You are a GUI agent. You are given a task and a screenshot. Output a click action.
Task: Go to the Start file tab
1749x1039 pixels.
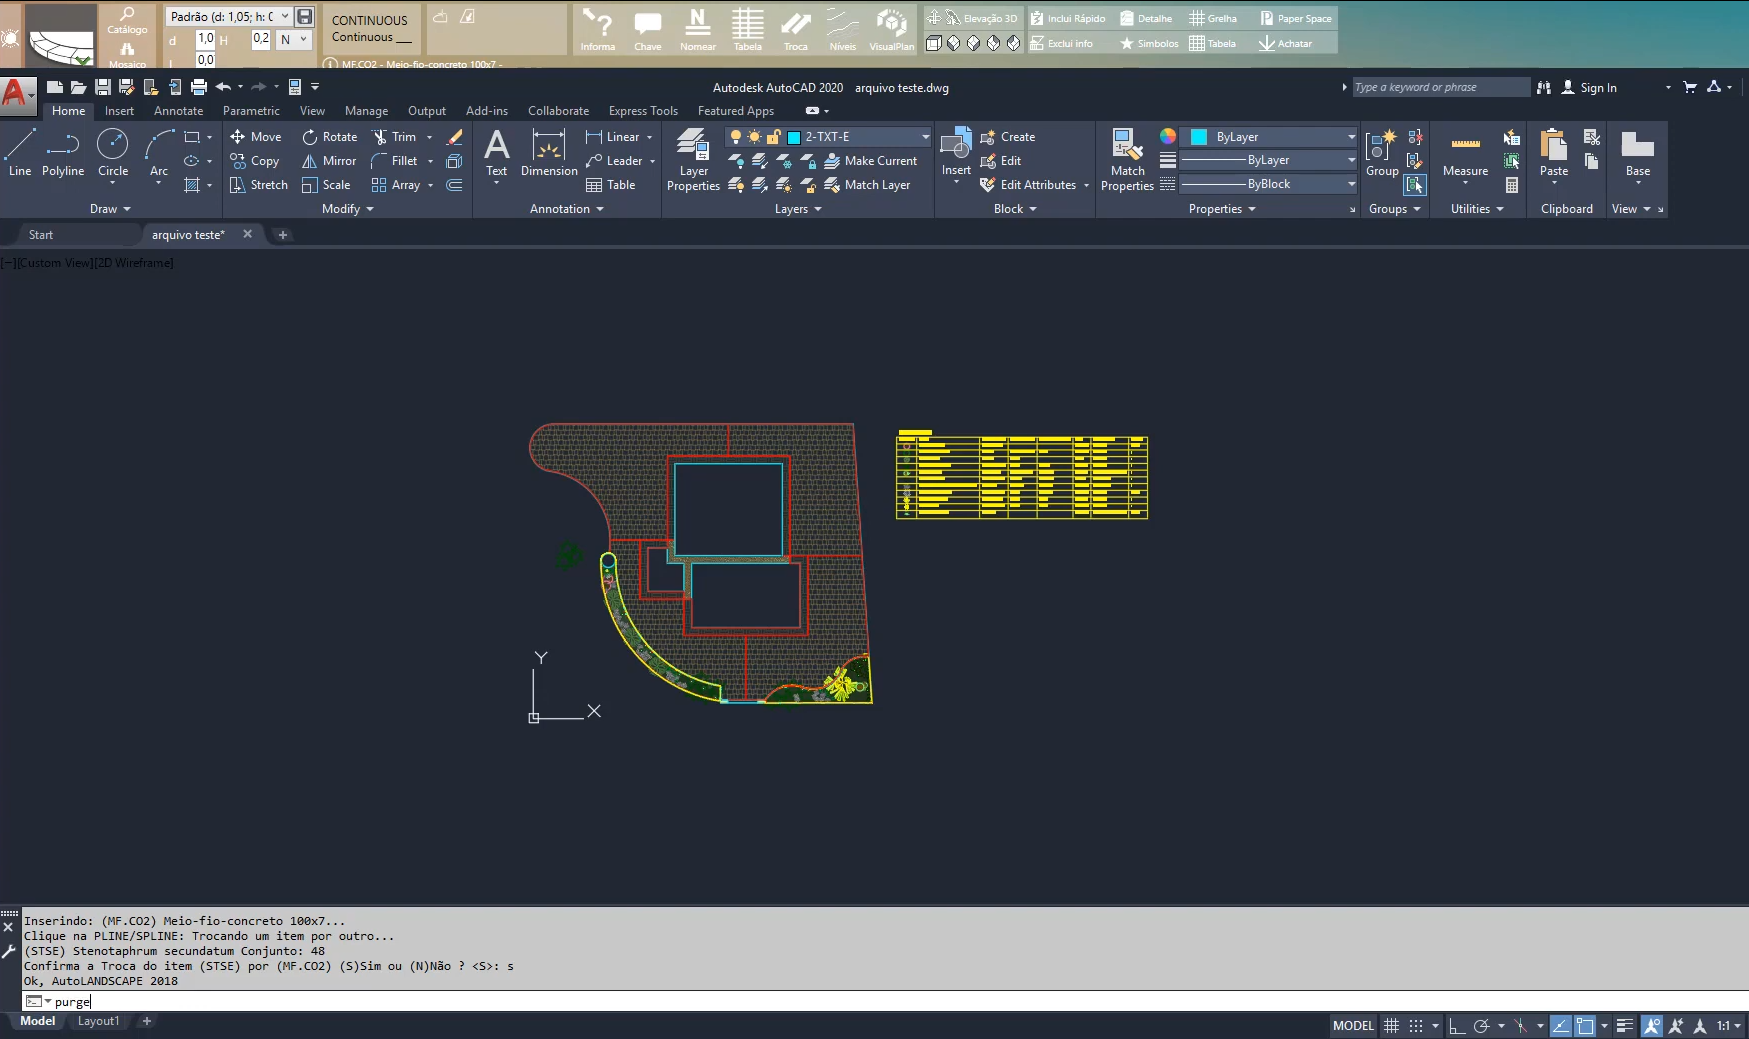[x=41, y=235]
